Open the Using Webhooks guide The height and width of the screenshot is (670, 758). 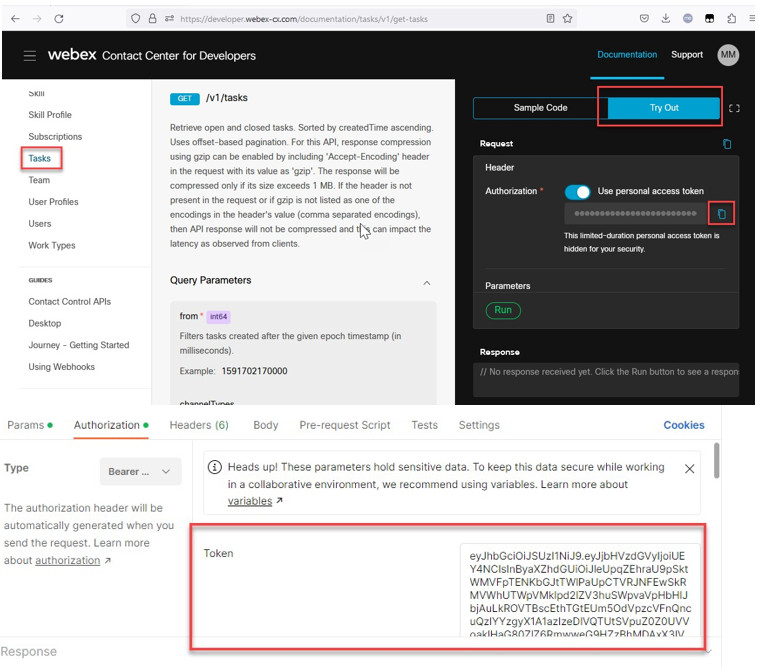(x=61, y=366)
